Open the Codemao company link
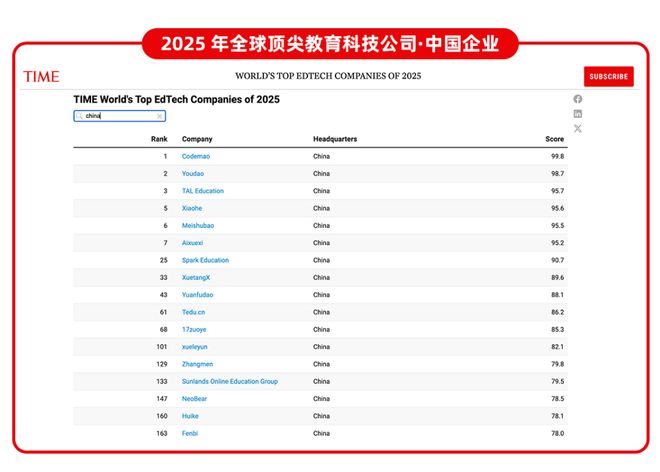This screenshot has height=472, width=660. point(196,157)
